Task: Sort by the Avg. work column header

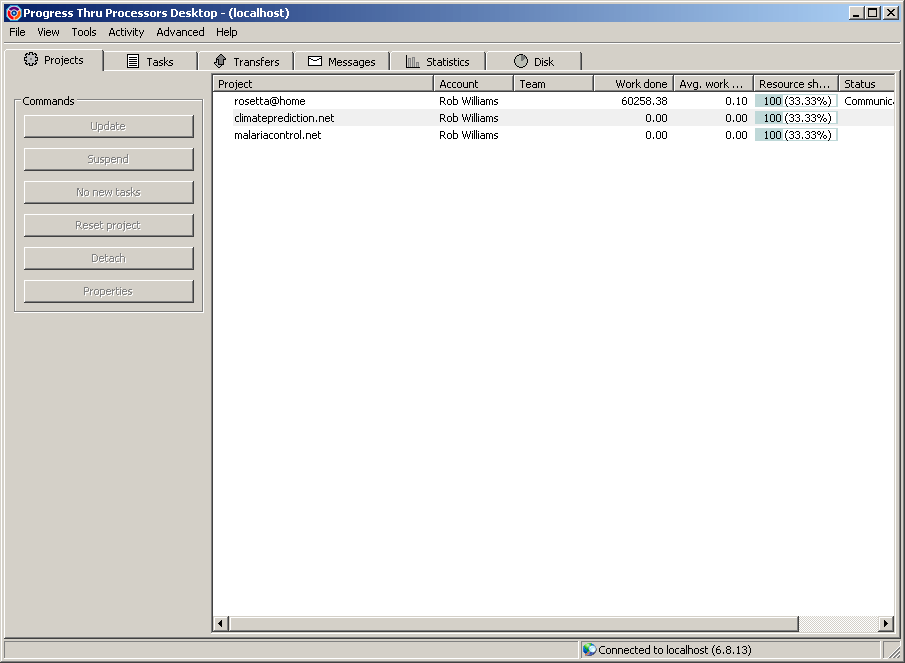Action: click(714, 84)
